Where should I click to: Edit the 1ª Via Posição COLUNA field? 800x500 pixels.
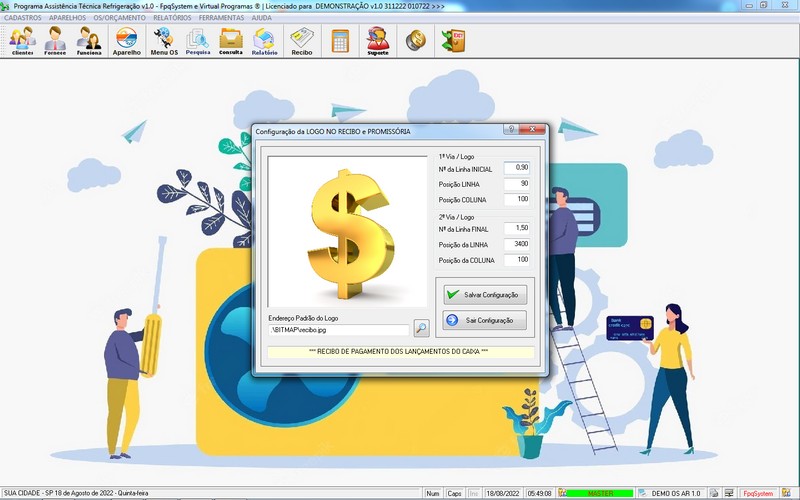(x=517, y=199)
